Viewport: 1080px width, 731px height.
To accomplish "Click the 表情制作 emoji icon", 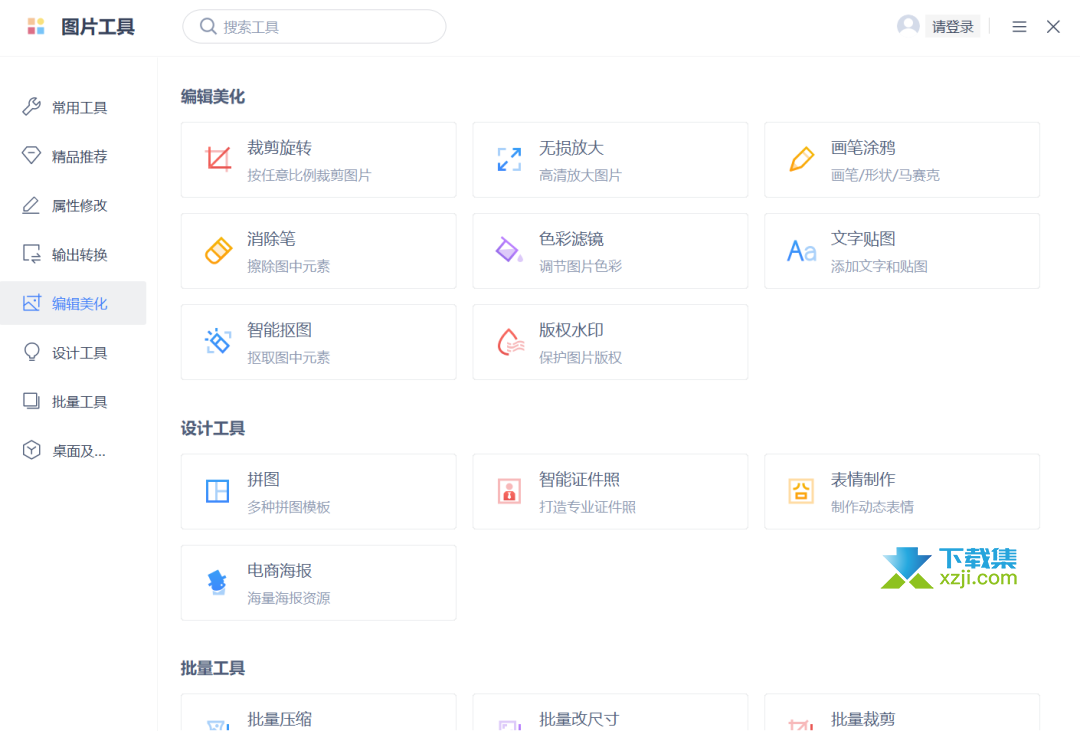I will [801, 491].
